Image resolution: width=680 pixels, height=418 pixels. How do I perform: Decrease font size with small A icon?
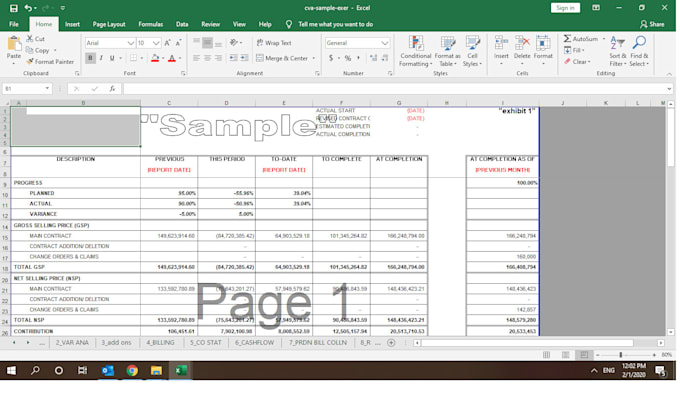coord(178,43)
